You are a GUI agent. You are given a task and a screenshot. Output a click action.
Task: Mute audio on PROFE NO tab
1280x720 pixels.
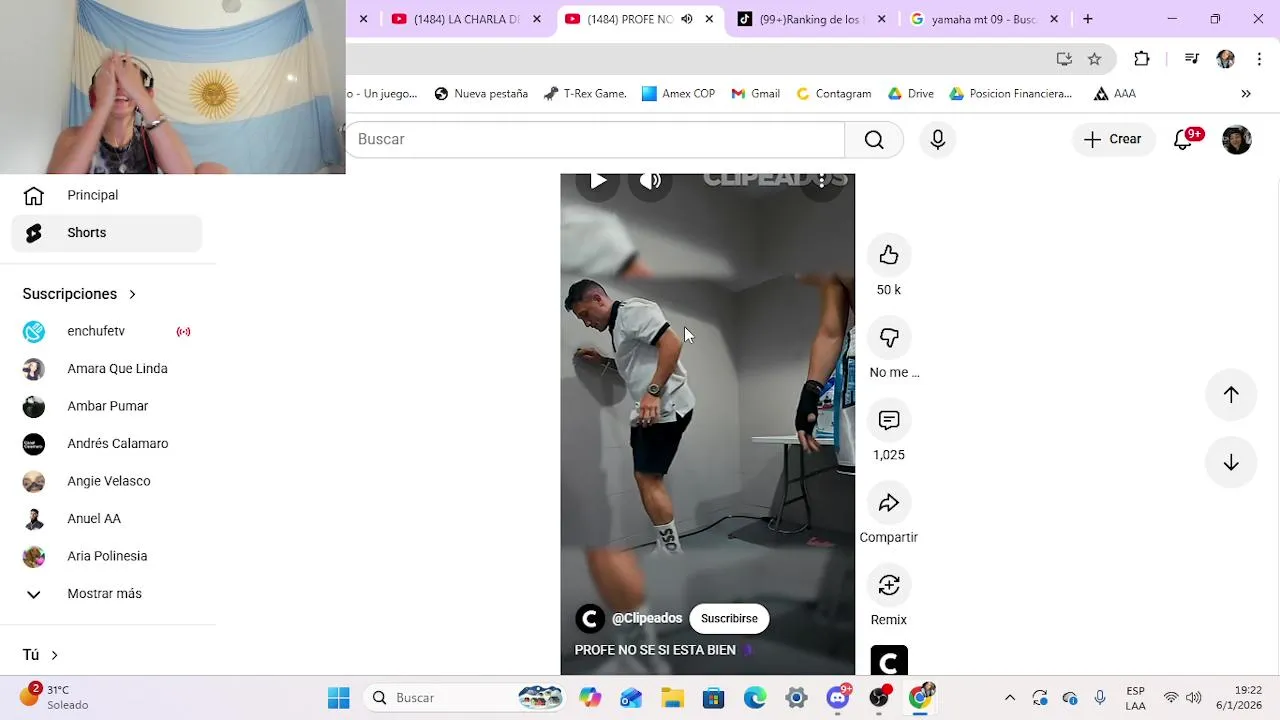[x=686, y=19]
